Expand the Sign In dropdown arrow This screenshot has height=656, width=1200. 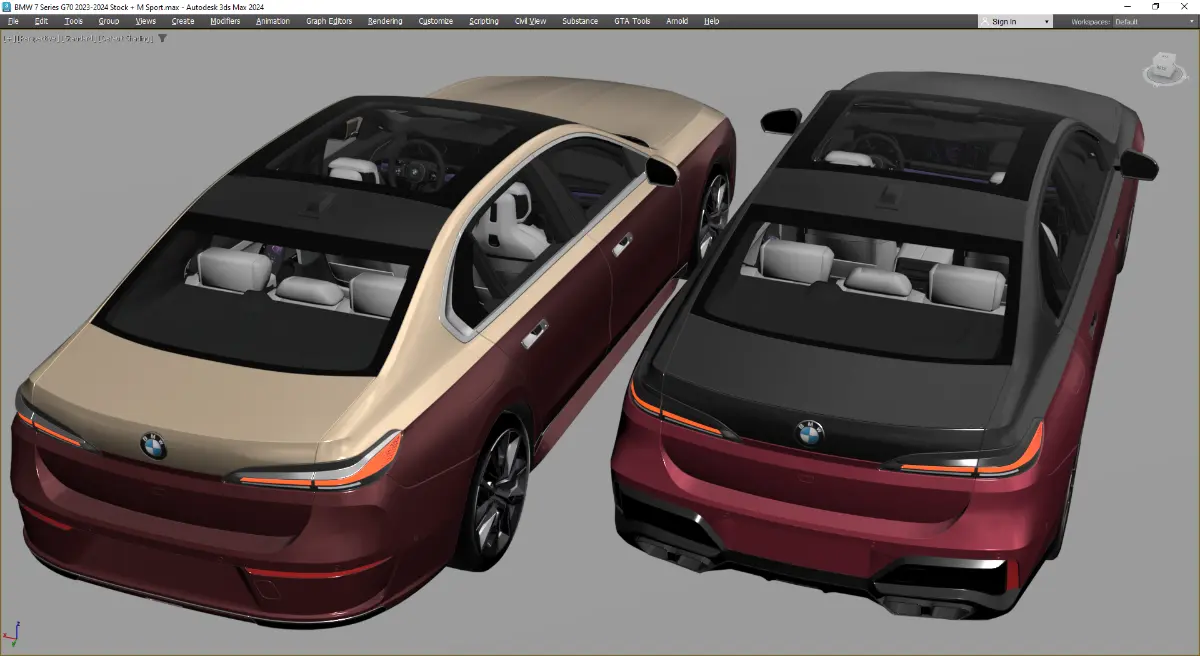point(1047,21)
